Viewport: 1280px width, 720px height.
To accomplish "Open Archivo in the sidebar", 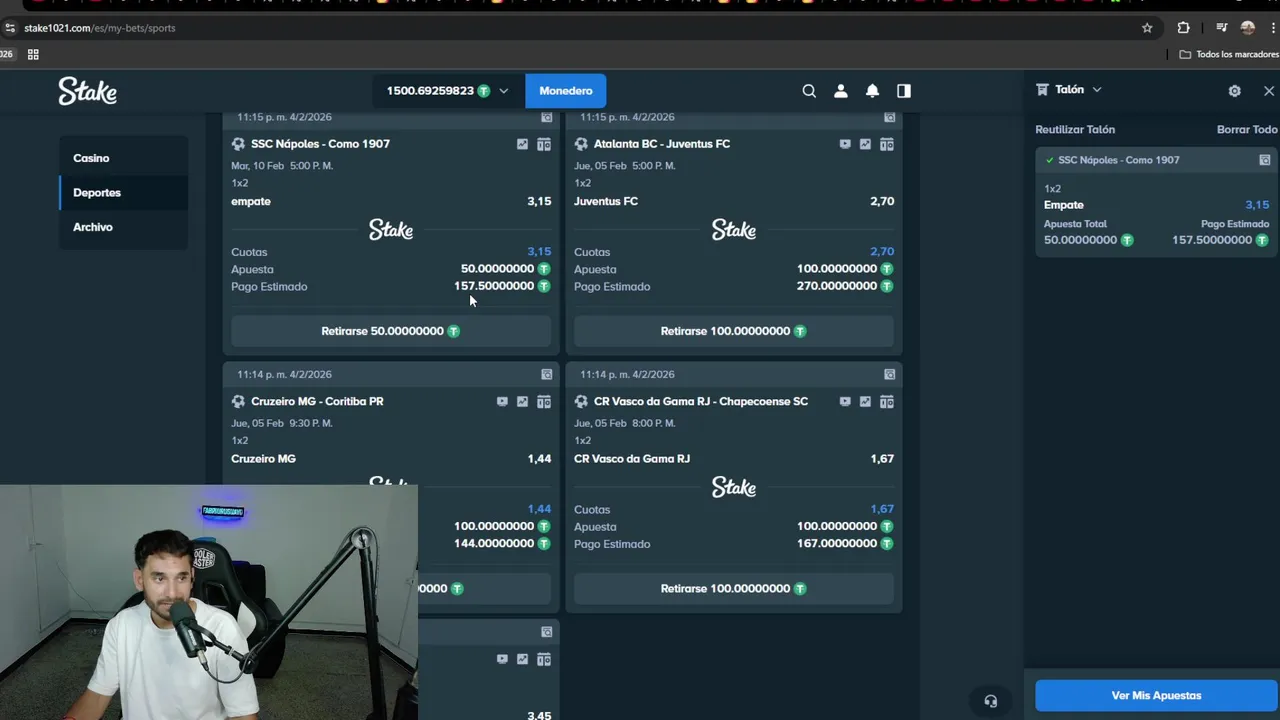I will coord(93,227).
